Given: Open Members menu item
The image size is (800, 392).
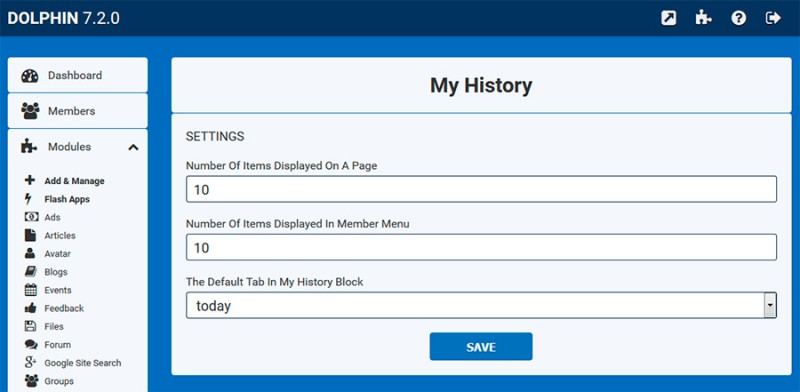Looking at the screenshot, I should click(78, 111).
